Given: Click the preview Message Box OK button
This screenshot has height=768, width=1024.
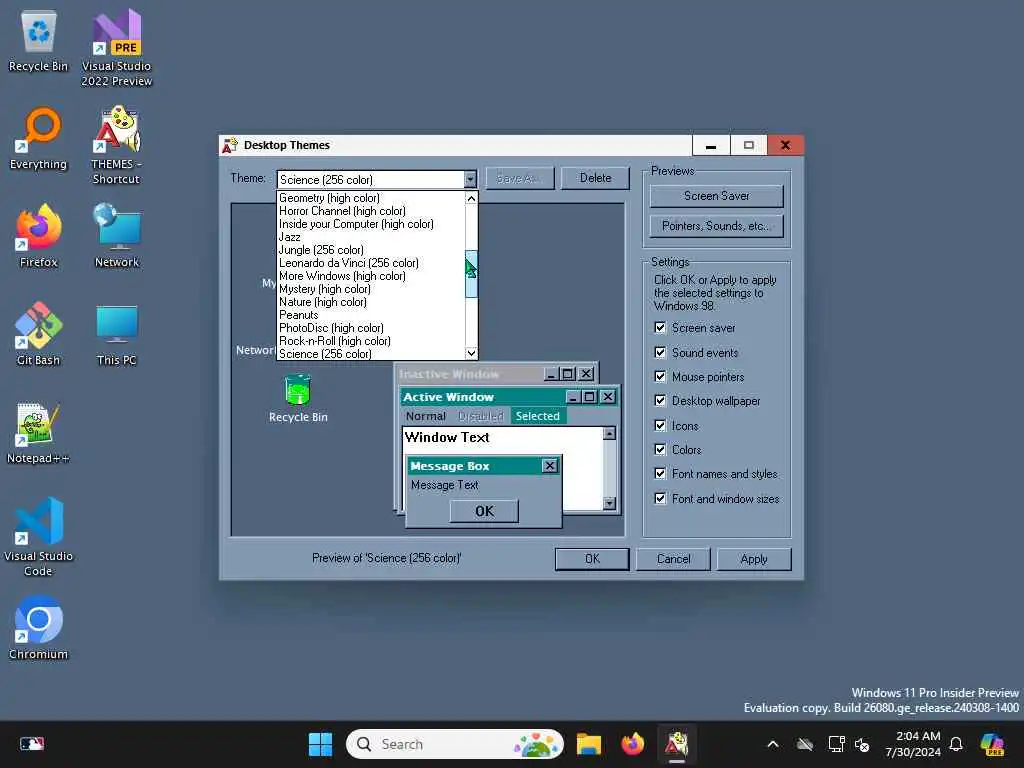Looking at the screenshot, I should 484,511.
